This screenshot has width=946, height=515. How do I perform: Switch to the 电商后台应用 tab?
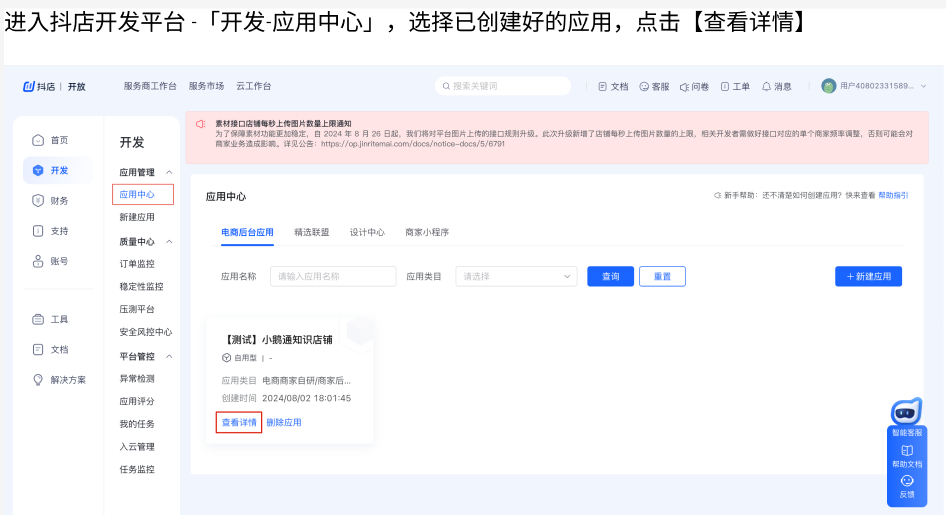coord(247,232)
